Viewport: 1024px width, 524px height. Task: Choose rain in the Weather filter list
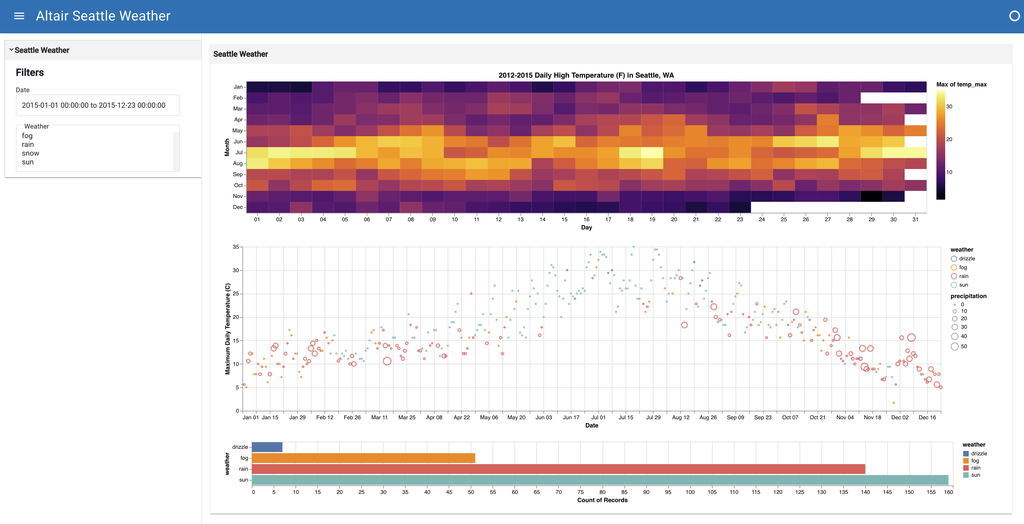27,144
